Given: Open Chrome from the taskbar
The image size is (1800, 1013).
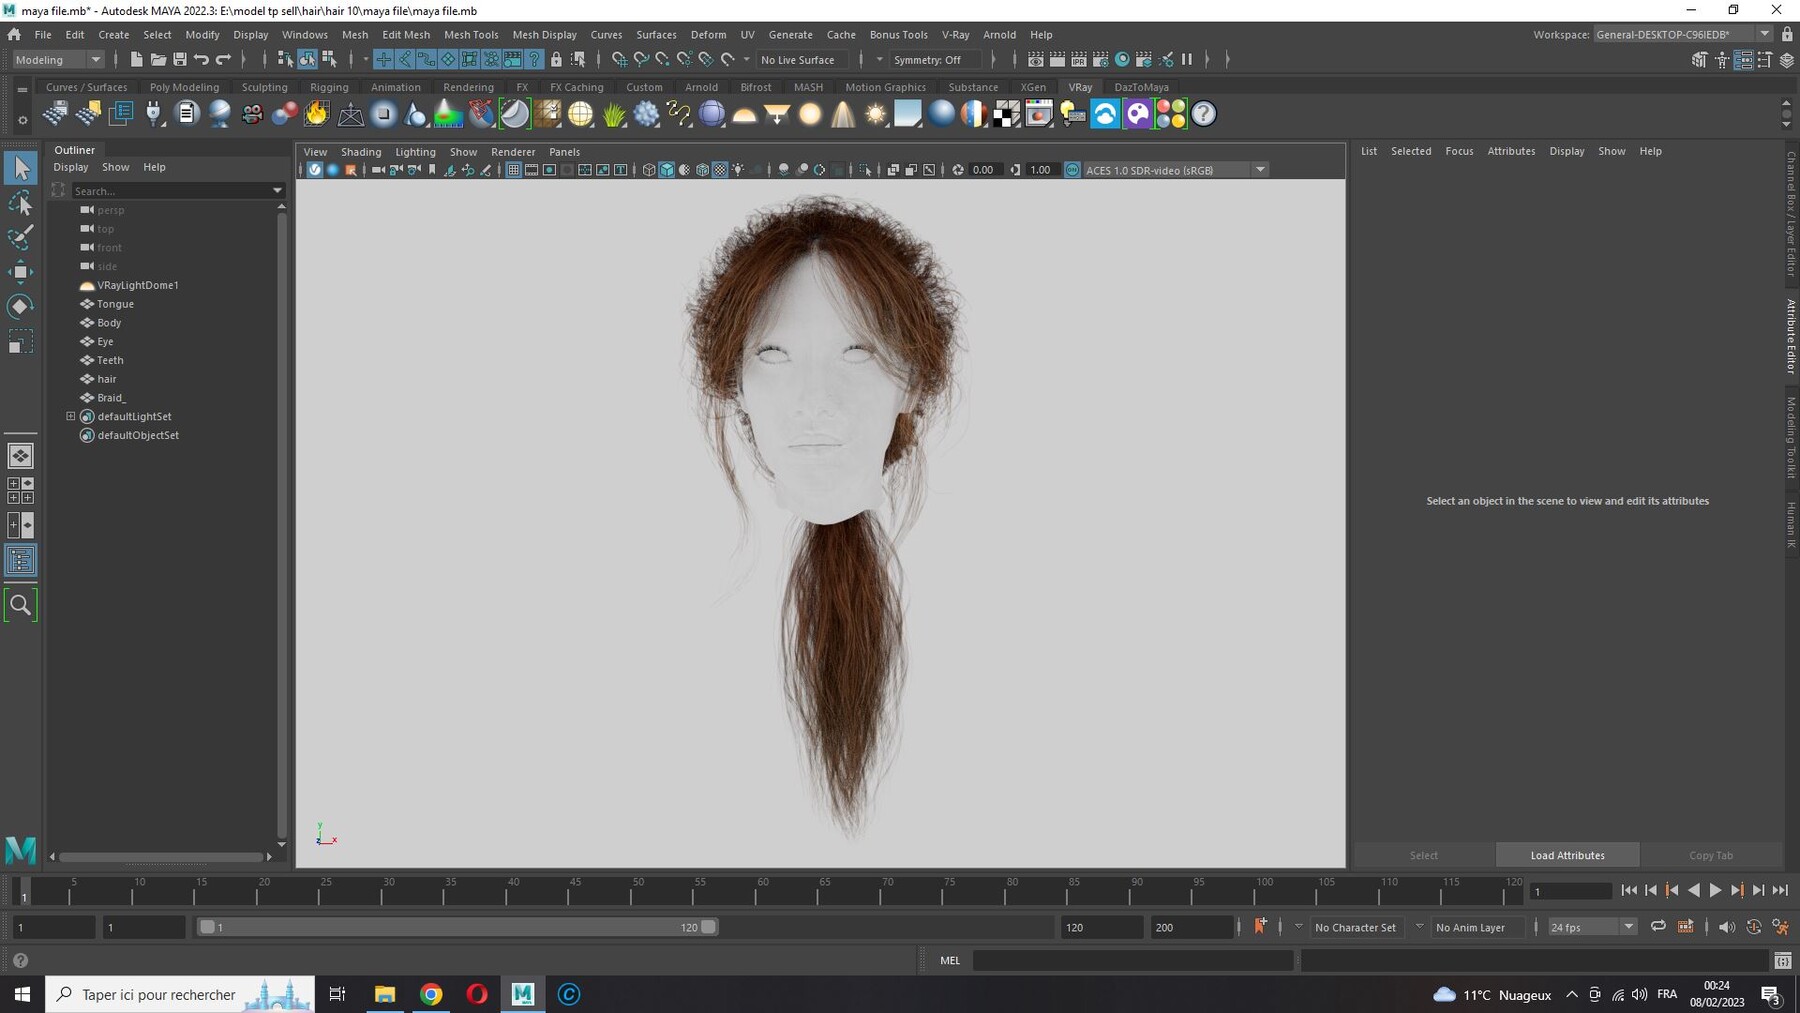Looking at the screenshot, I should tap(431, 994).
